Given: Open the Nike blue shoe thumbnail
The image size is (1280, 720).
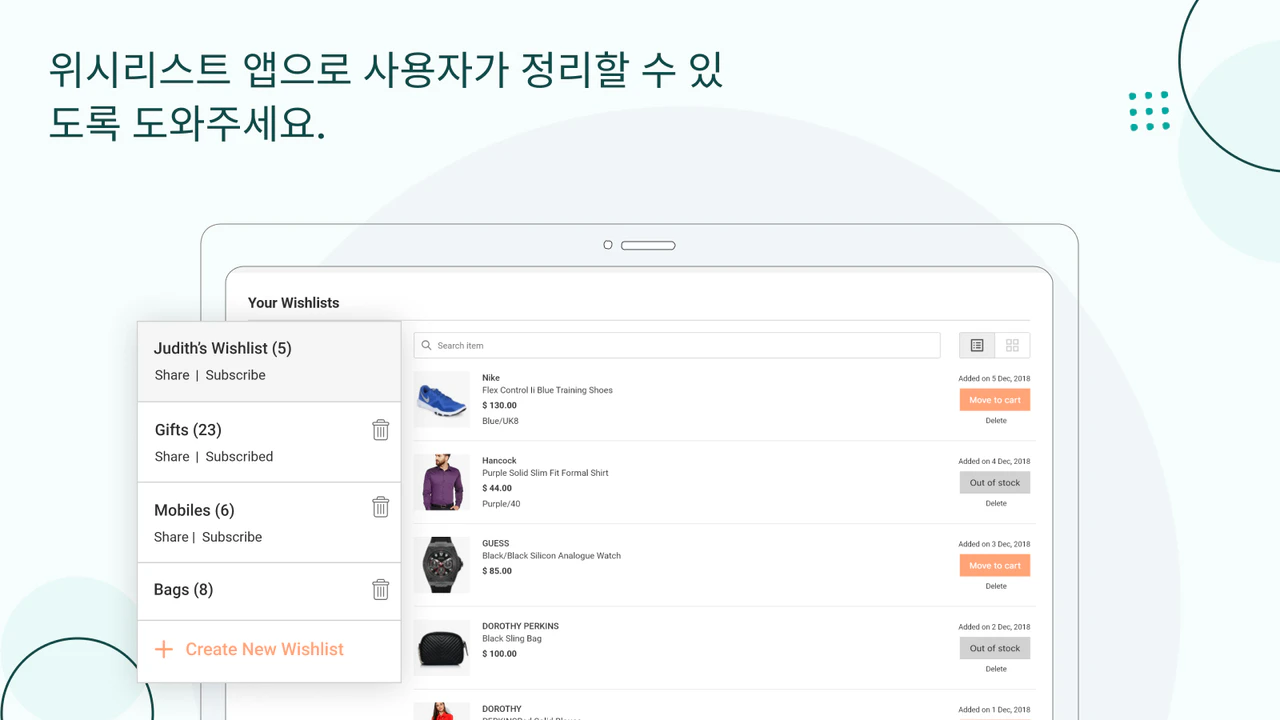Looking at the screenshot, I should coord(442,399).
